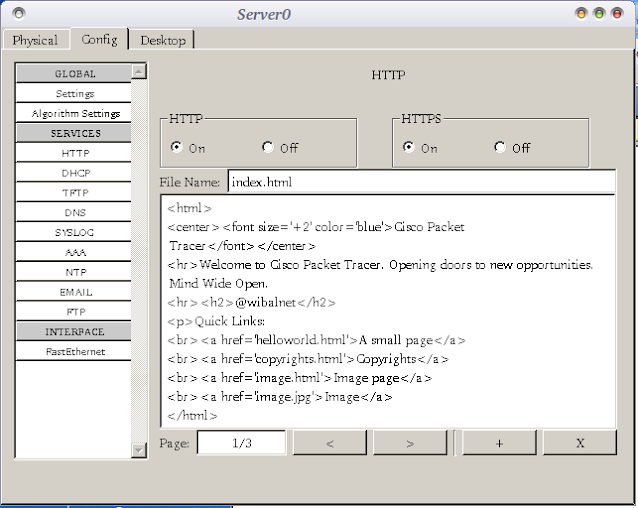Click the INTERFACE section header
This screenshot has height=508, width=638.
click(x=74, y=331)
